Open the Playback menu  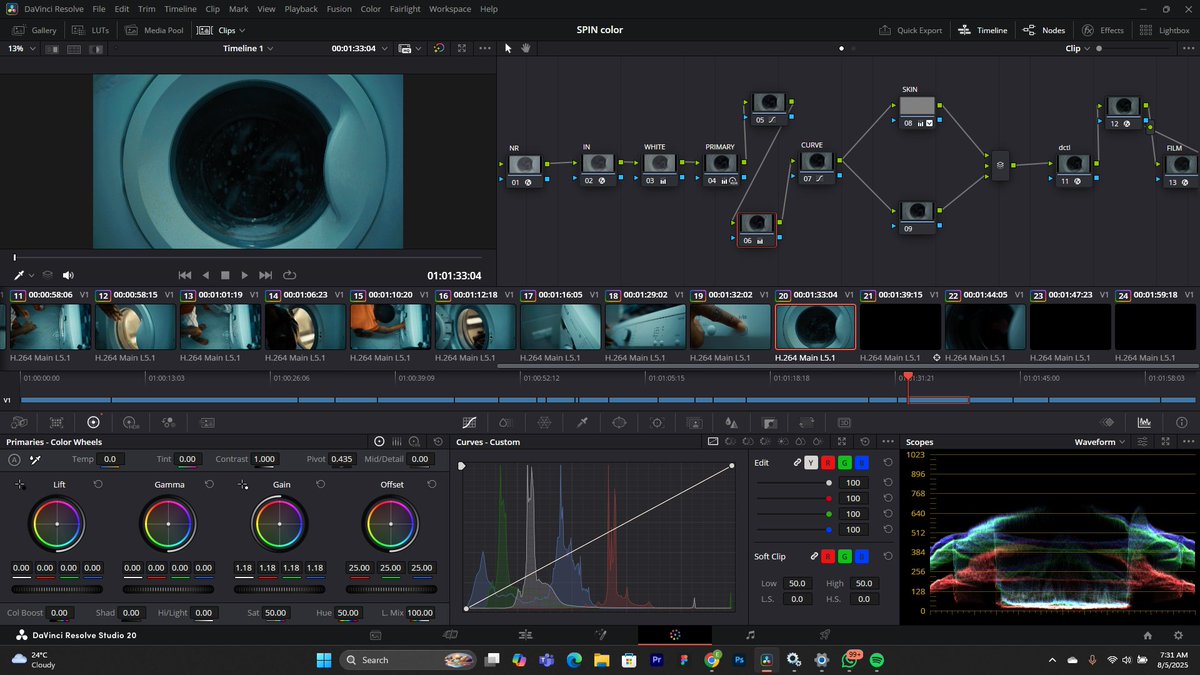[x=301, y=9]
